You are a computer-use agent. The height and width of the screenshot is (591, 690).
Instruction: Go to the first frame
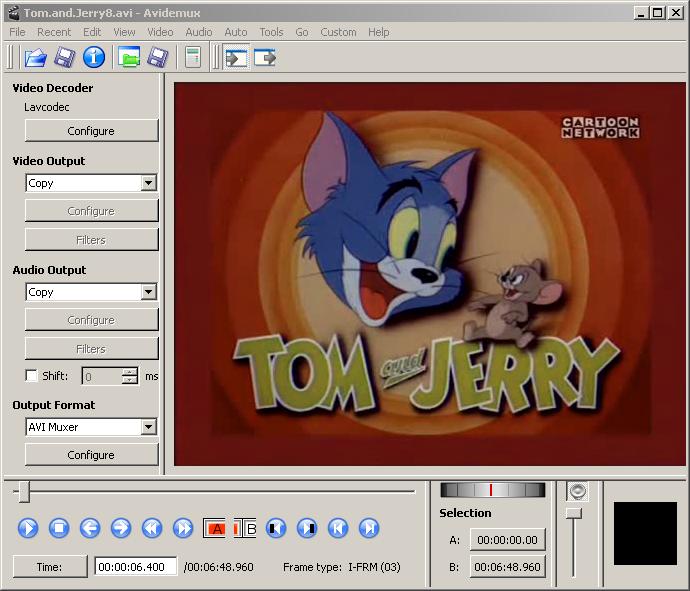338,528
